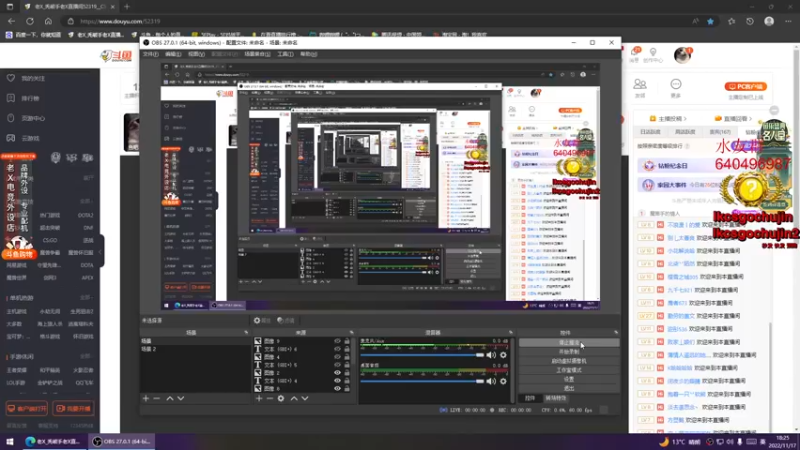The image size is (800, 450).
Task: Open OBS 编辑 edit menu
Action: click(x=173, y=54)
